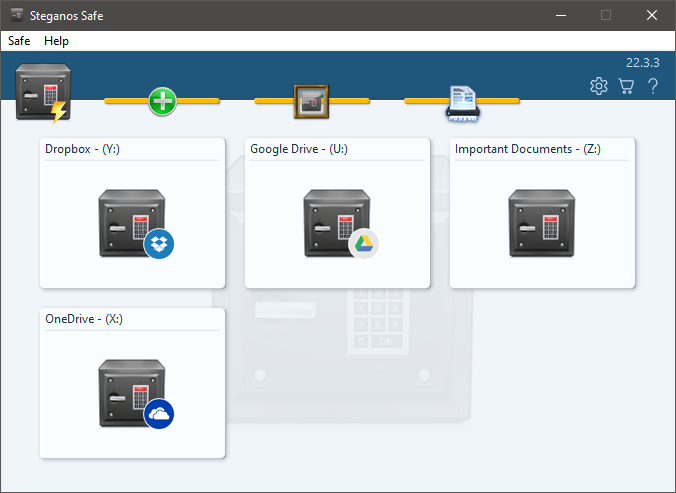
Task: Click the version number 22.3.3
Action: 644,62
